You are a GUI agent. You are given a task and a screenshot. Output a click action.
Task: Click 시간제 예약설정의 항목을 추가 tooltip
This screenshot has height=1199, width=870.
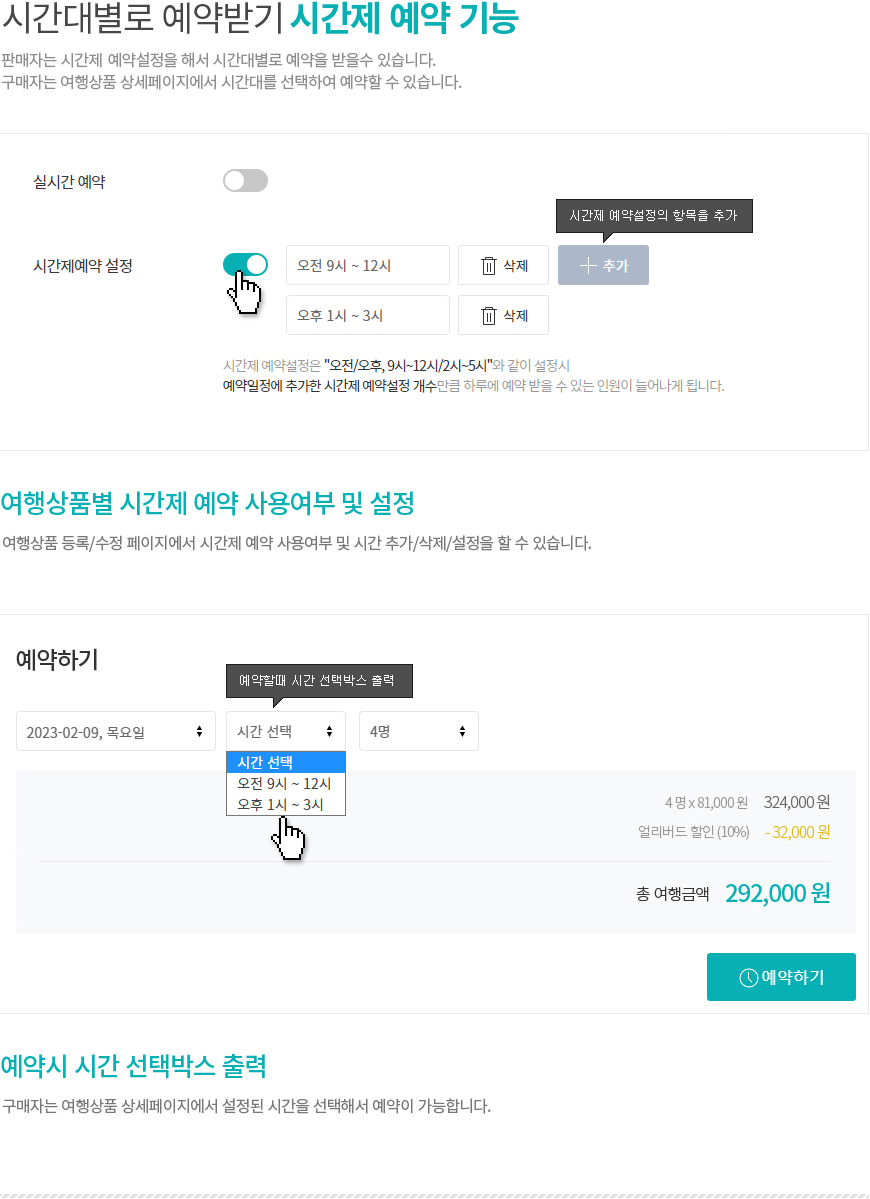(x=654, y=216)
